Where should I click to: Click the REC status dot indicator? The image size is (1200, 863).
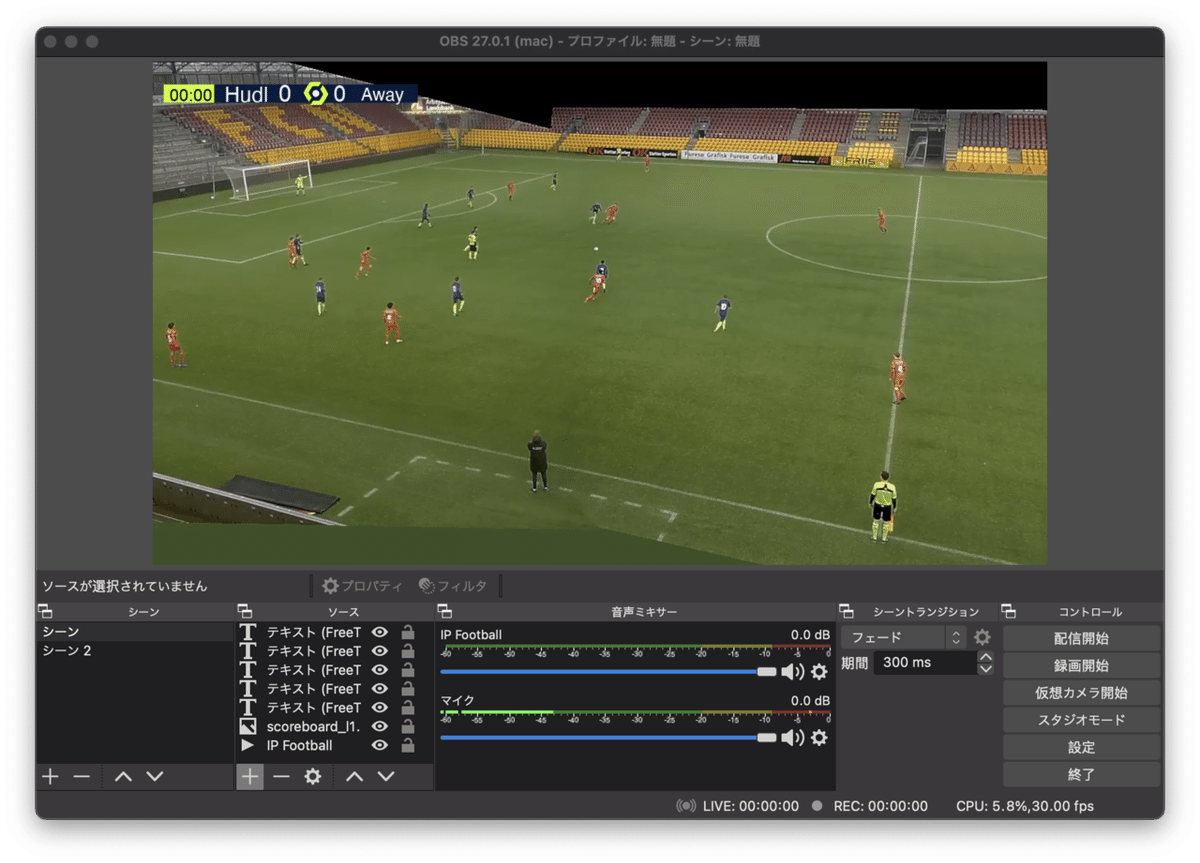tap(818, 806)
